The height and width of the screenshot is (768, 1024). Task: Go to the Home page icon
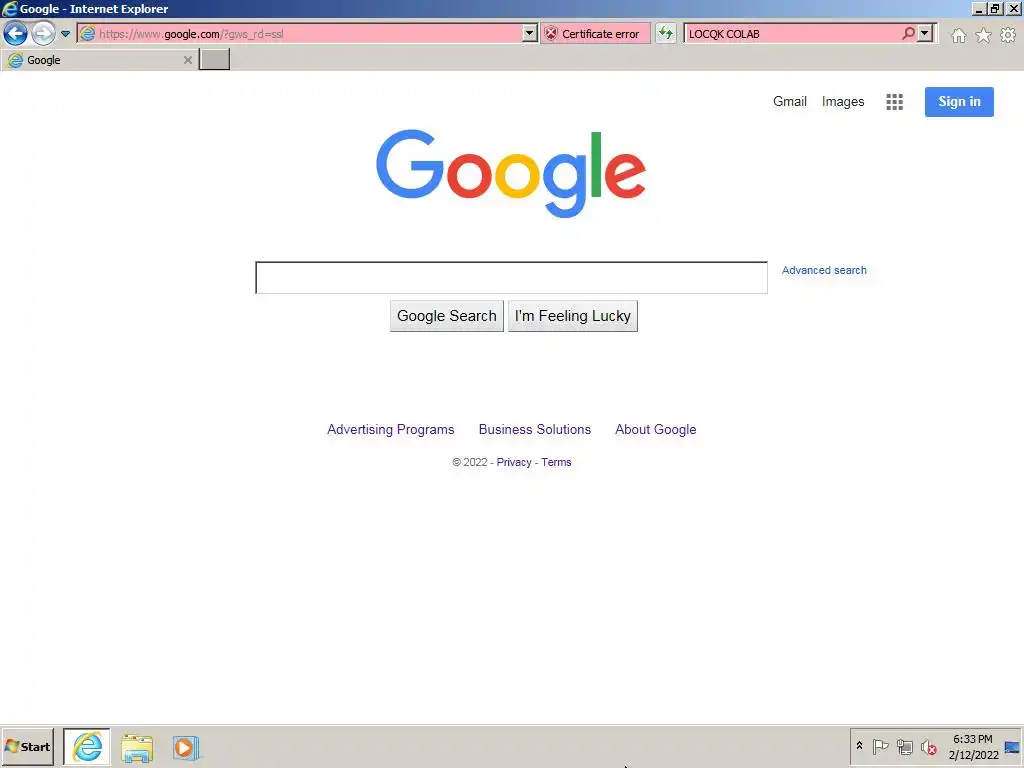pos(958,35)
